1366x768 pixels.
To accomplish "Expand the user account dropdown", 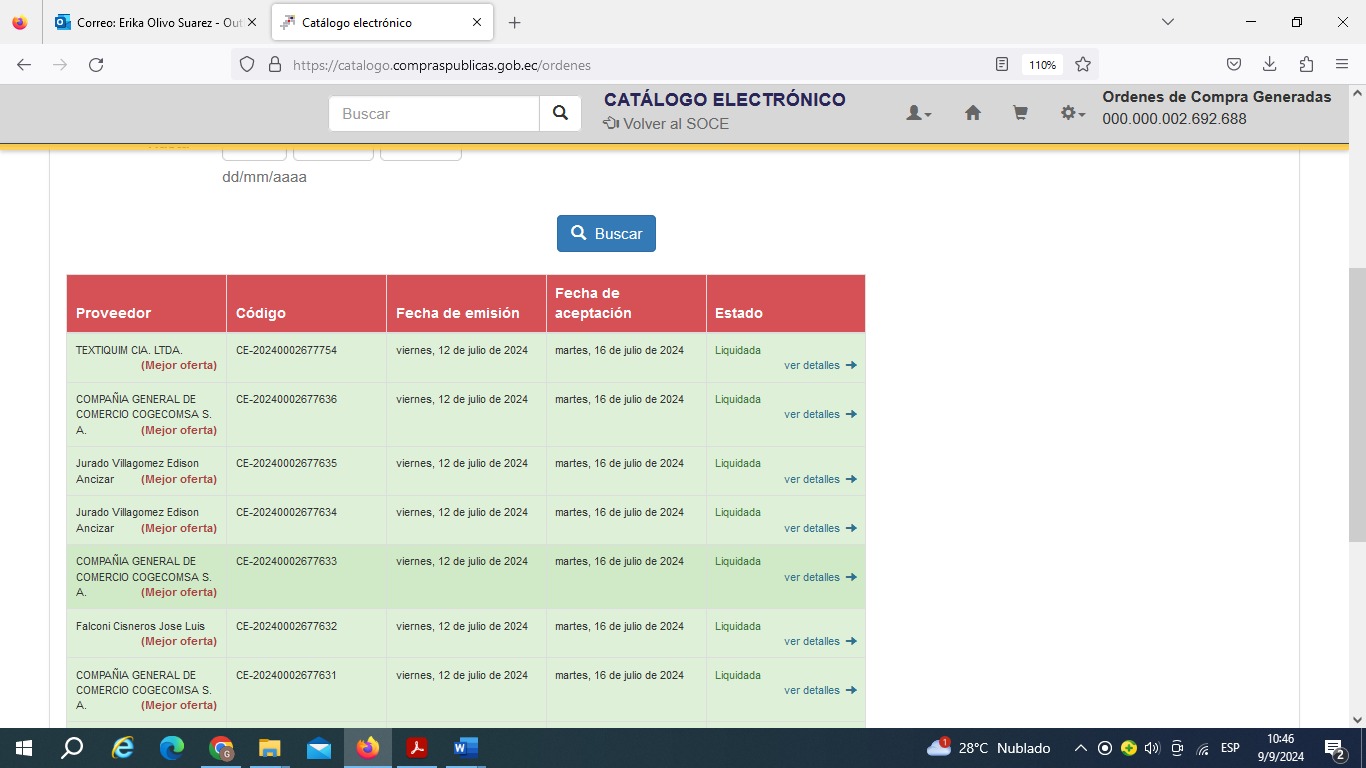I will click(x=918, y=114).
